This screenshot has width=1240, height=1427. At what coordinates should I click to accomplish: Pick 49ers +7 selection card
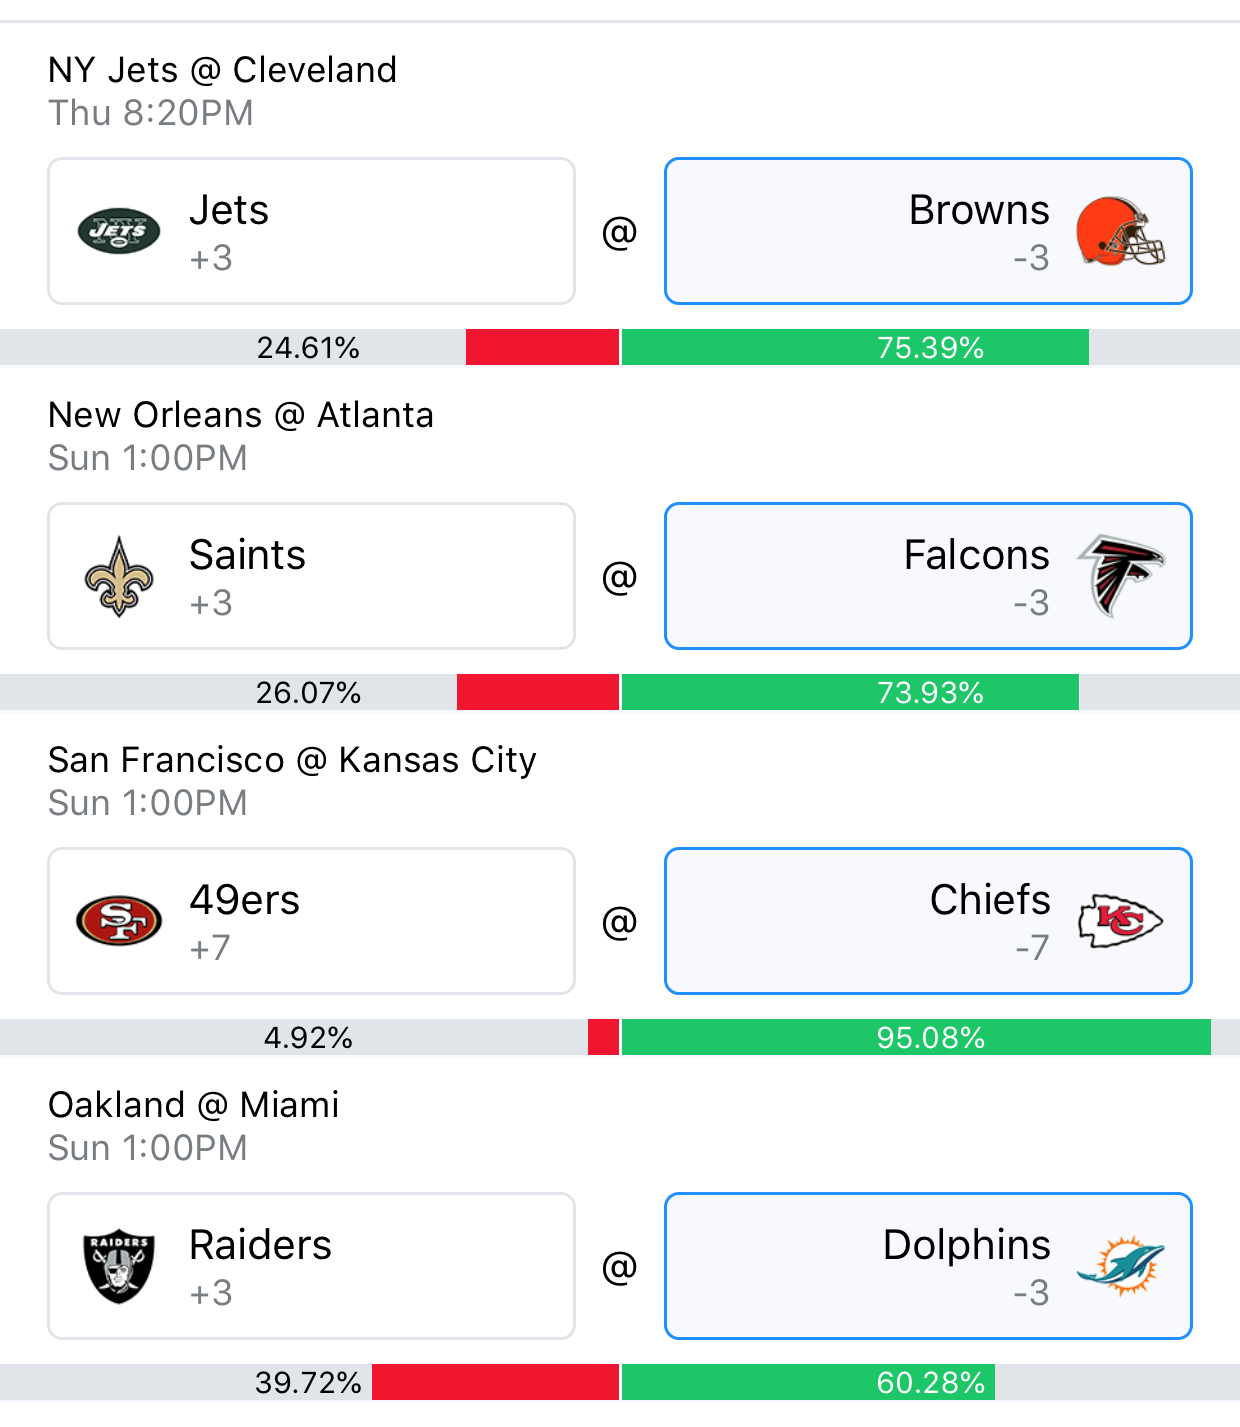tap(311, 921)
